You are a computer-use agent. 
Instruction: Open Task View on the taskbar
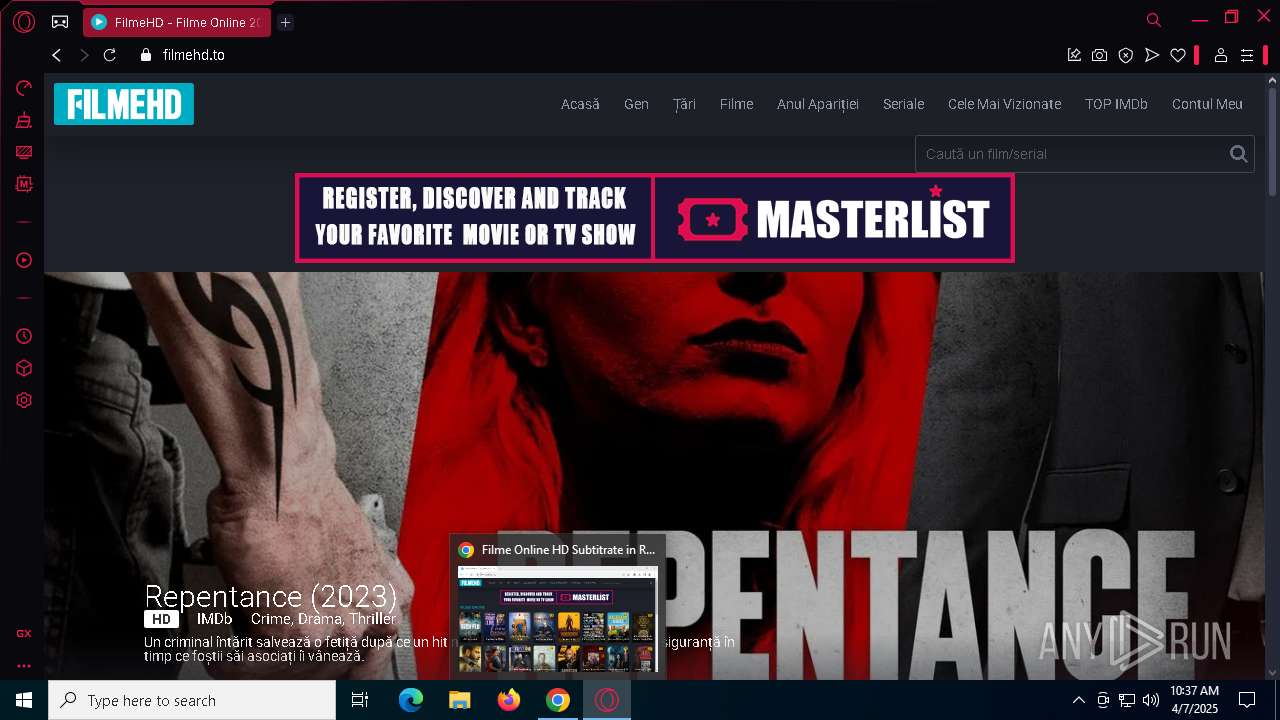[x=360, y=700]
